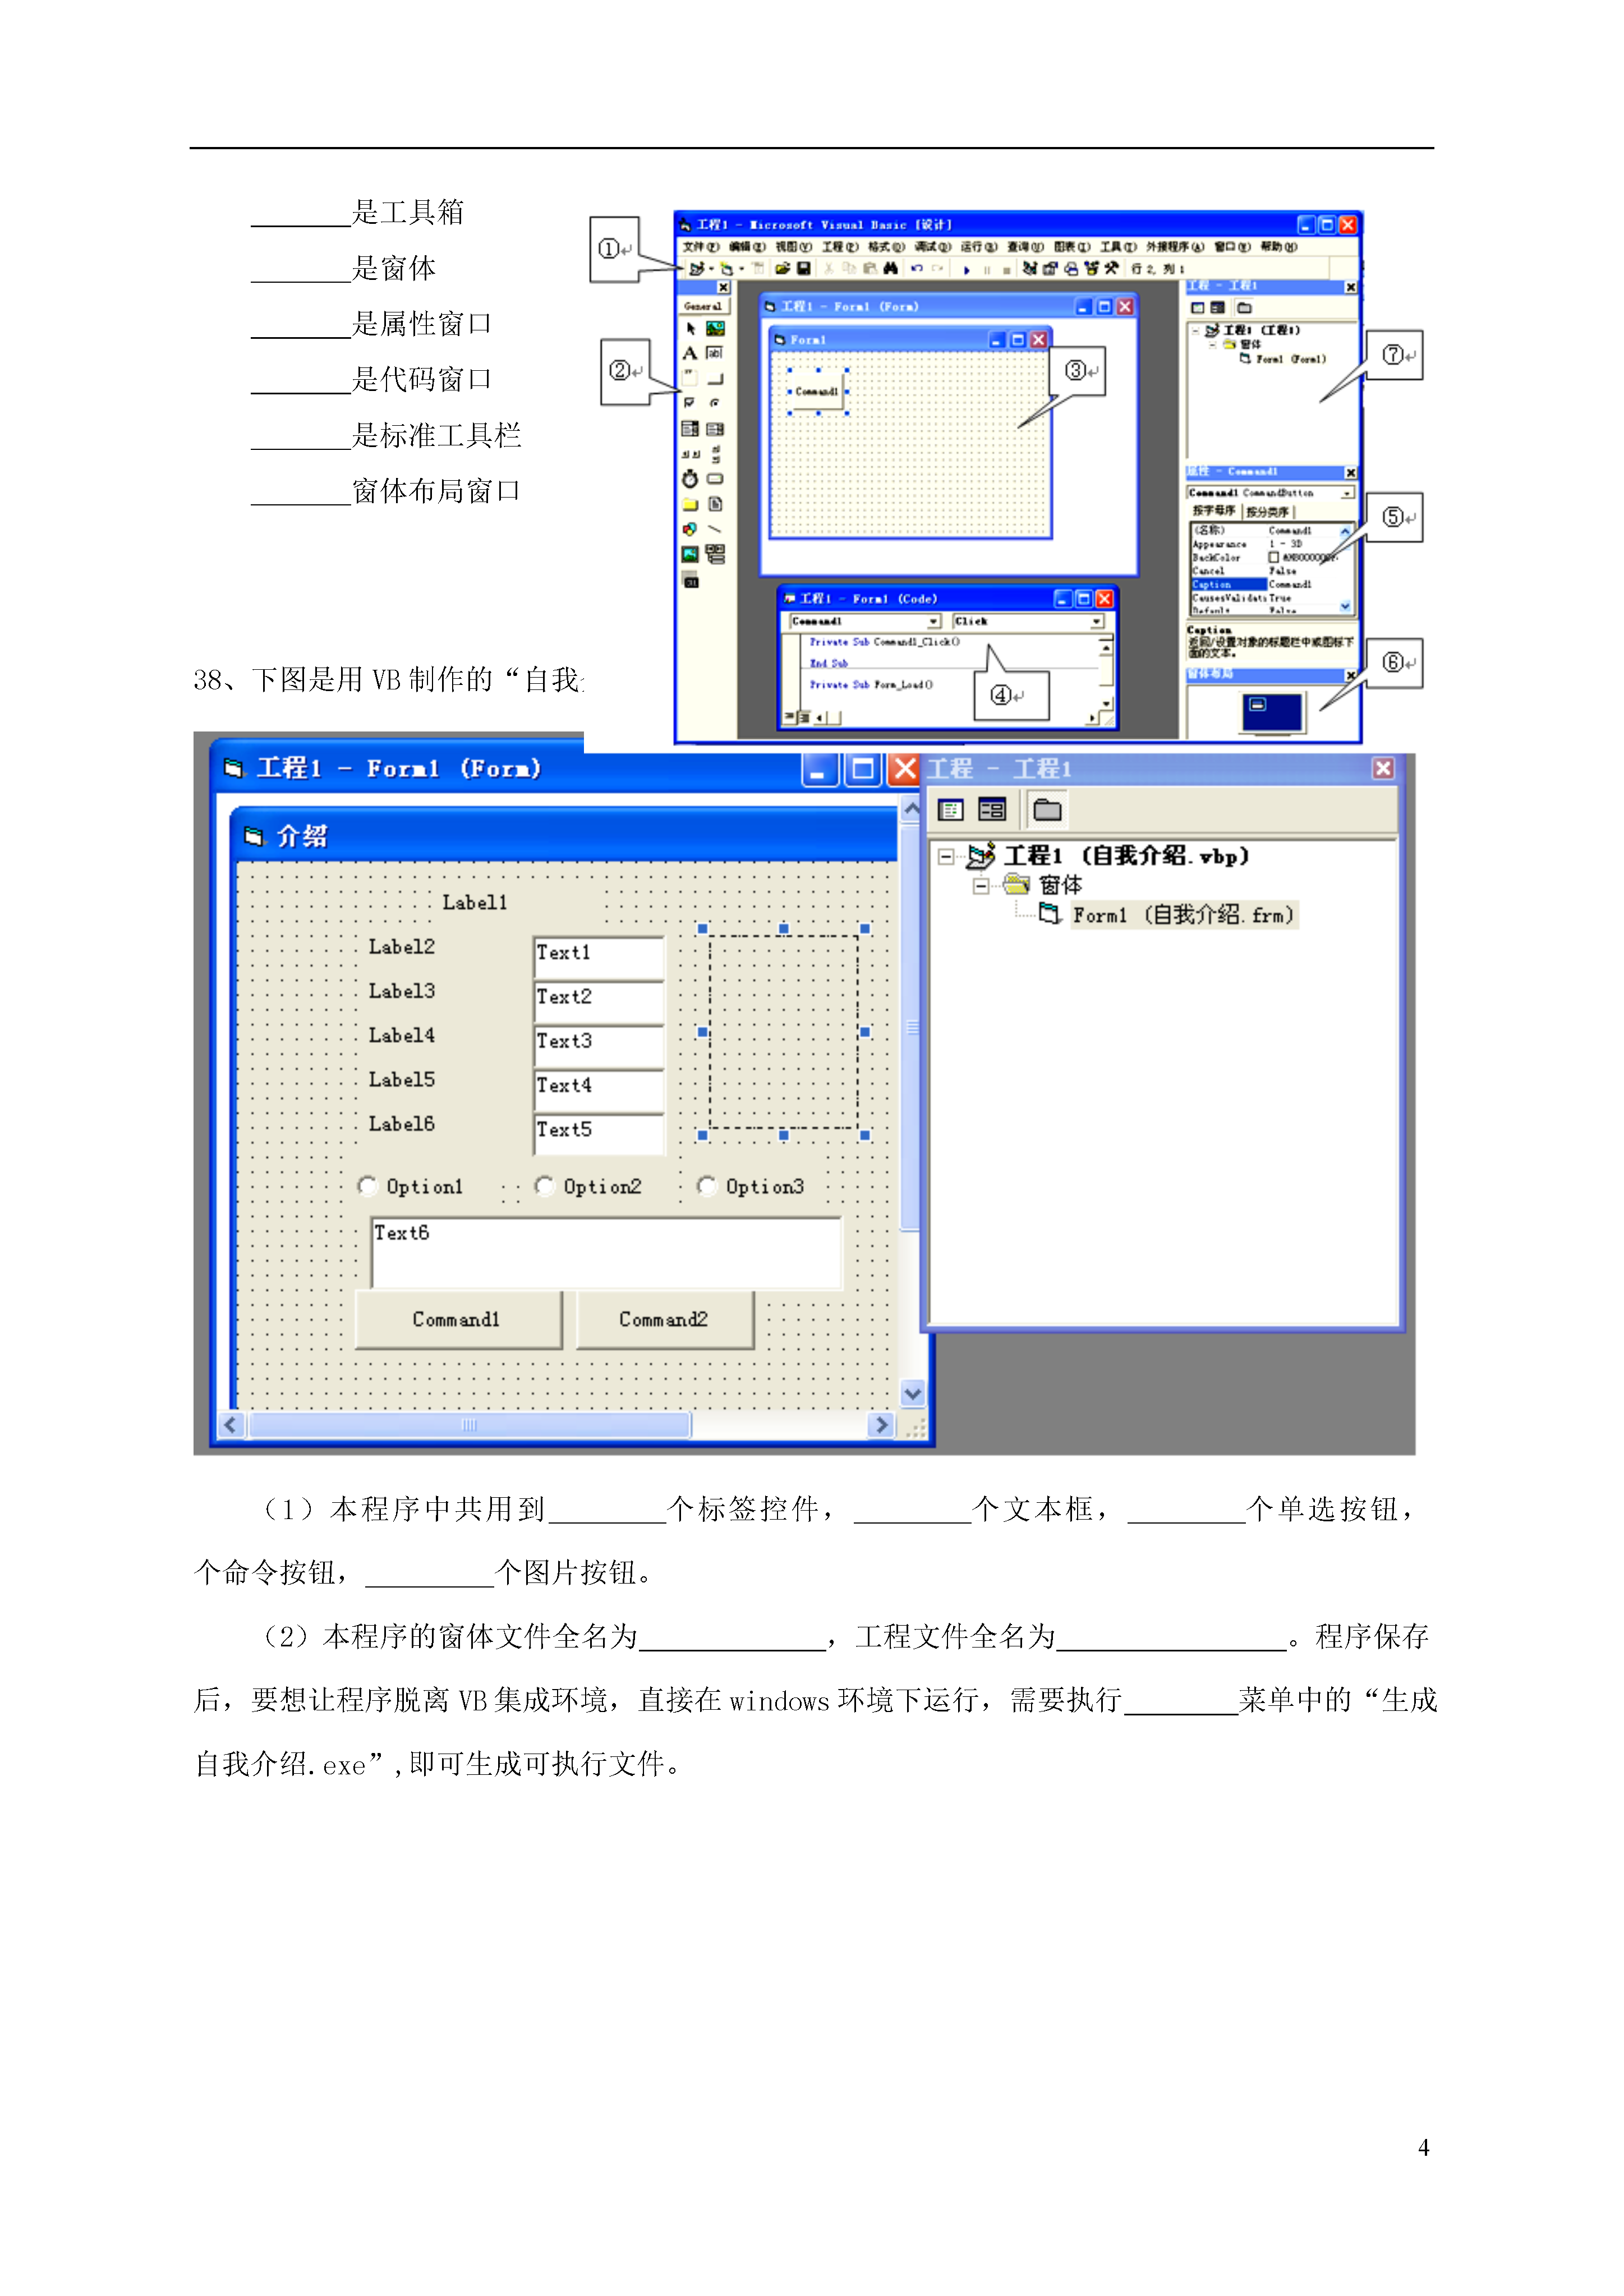
Task: Select the Option2 radio button
Action: (x=545, y=1186)
